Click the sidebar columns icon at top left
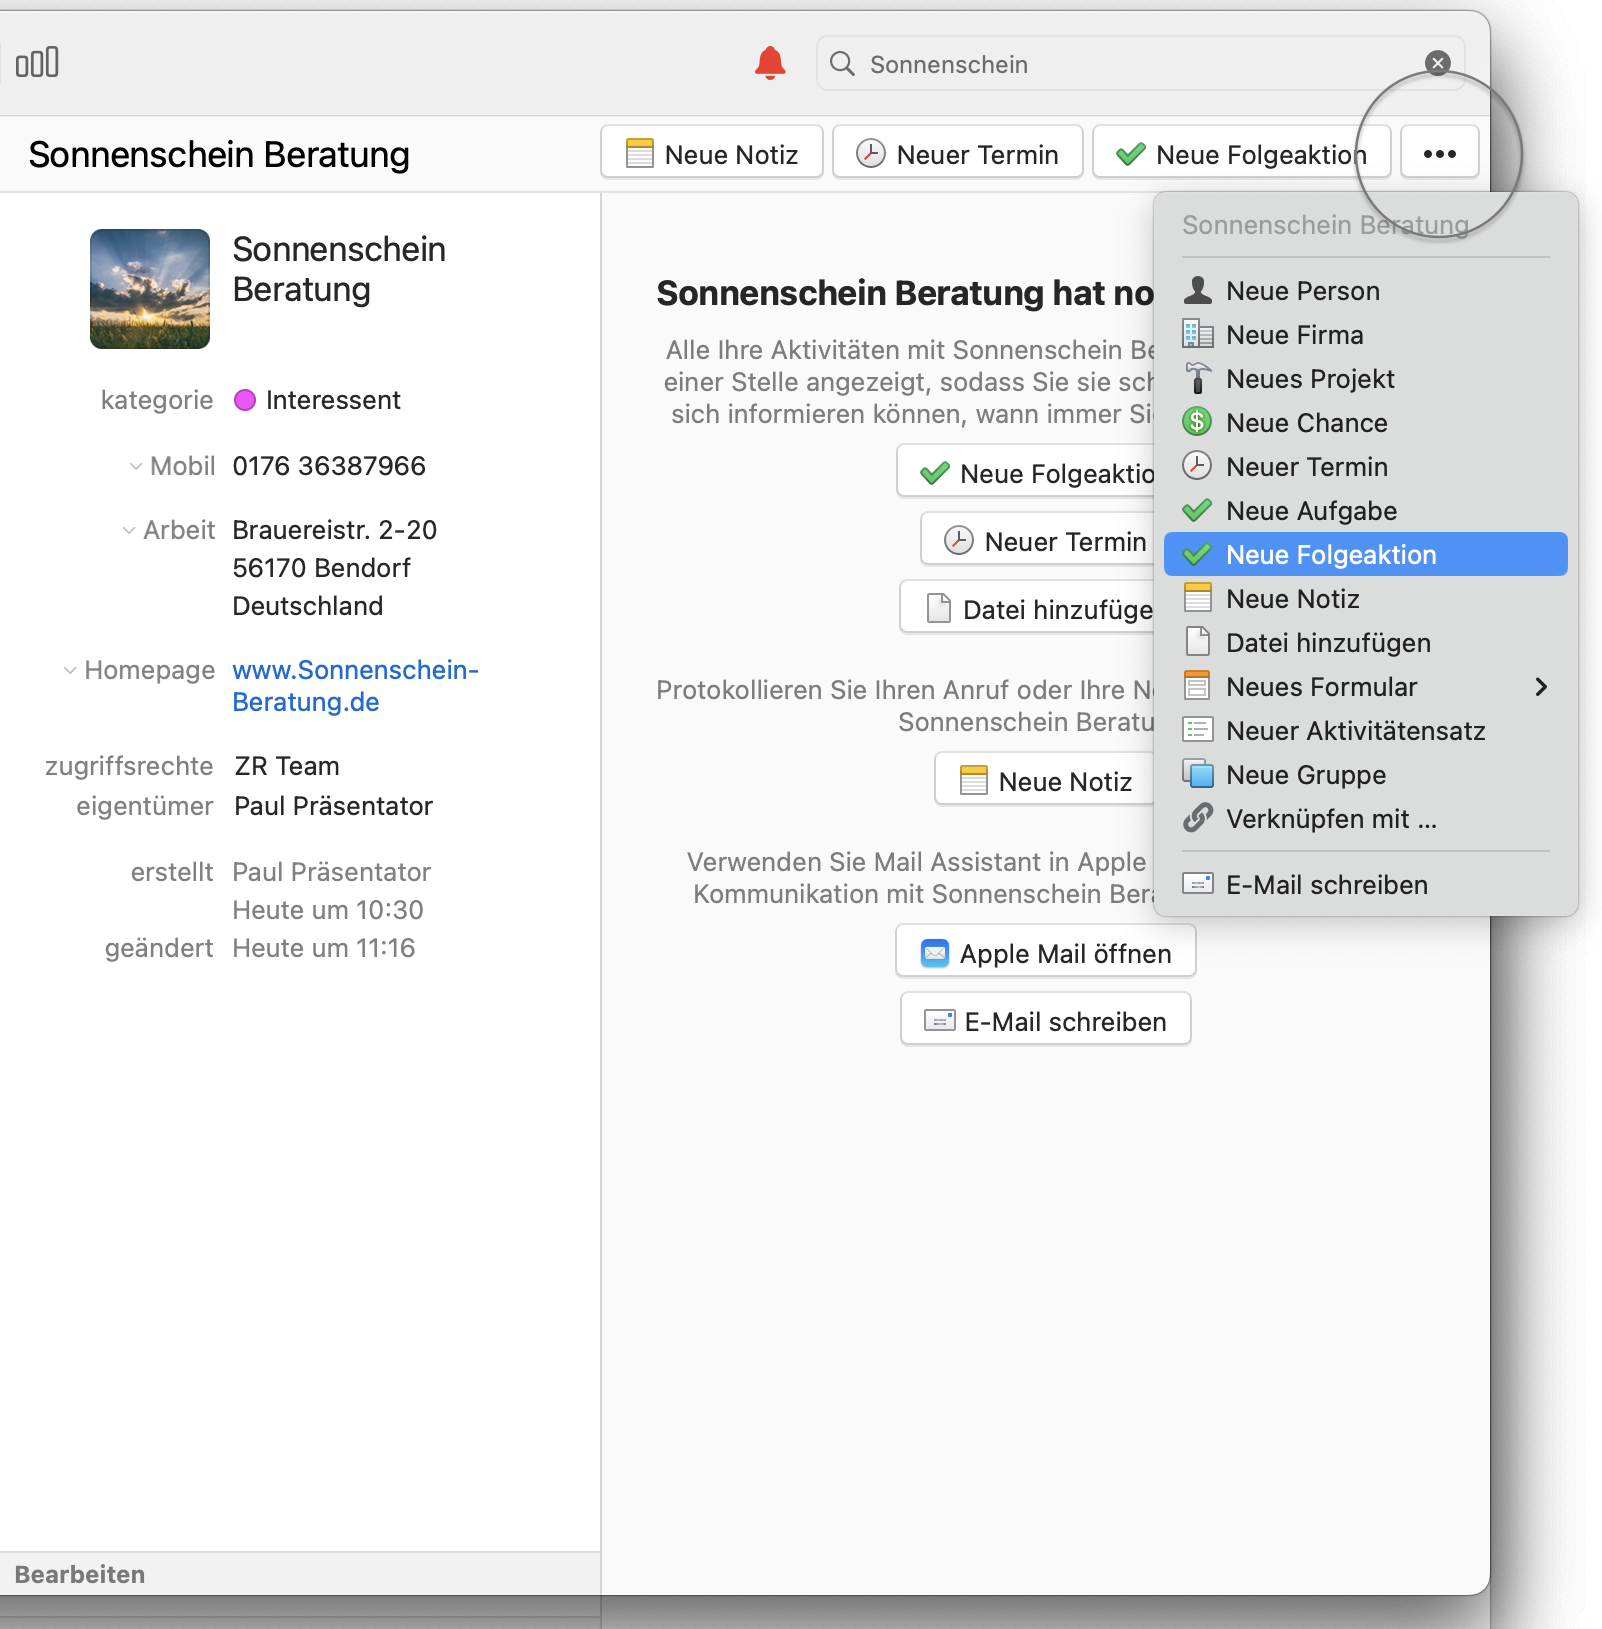 [x=37, y=63]
